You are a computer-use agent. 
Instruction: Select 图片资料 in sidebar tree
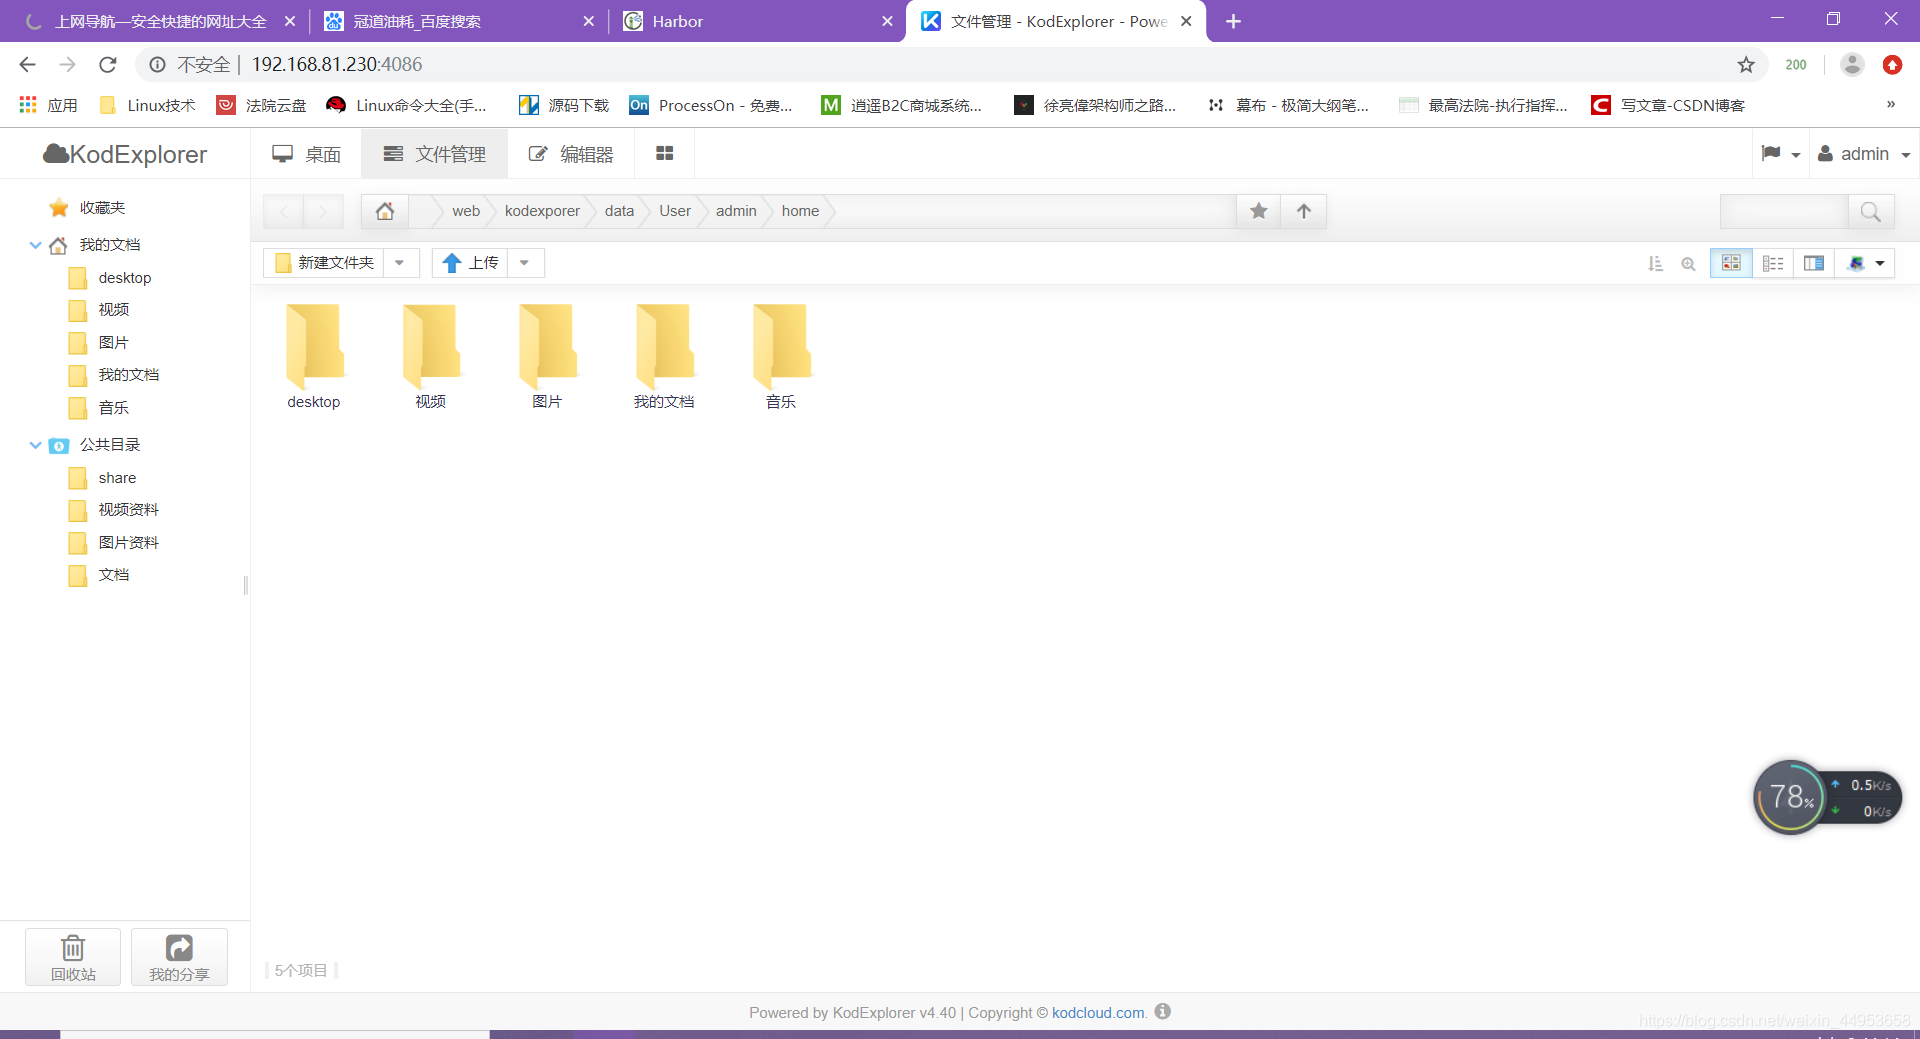click(x=114, y=543)
